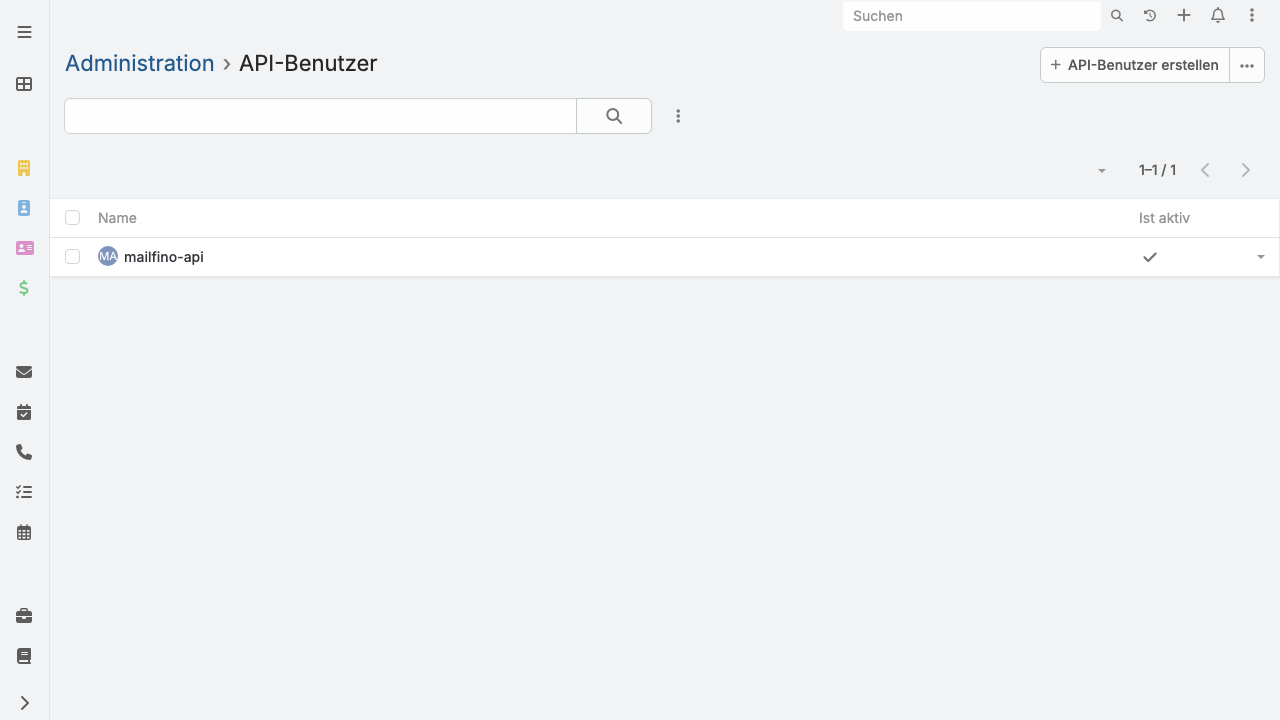1280x720 pixels.
Task: Open Leads card icon in sidebar
Action: pyautogui.click(x=25, y=248)
